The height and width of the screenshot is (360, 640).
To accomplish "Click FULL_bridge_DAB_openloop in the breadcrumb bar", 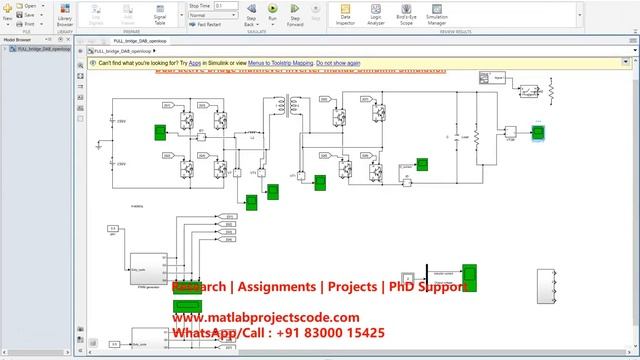I will 122,51.
